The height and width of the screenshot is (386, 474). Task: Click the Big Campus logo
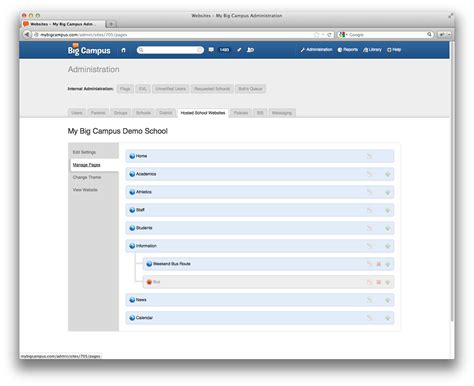point(89,50)
